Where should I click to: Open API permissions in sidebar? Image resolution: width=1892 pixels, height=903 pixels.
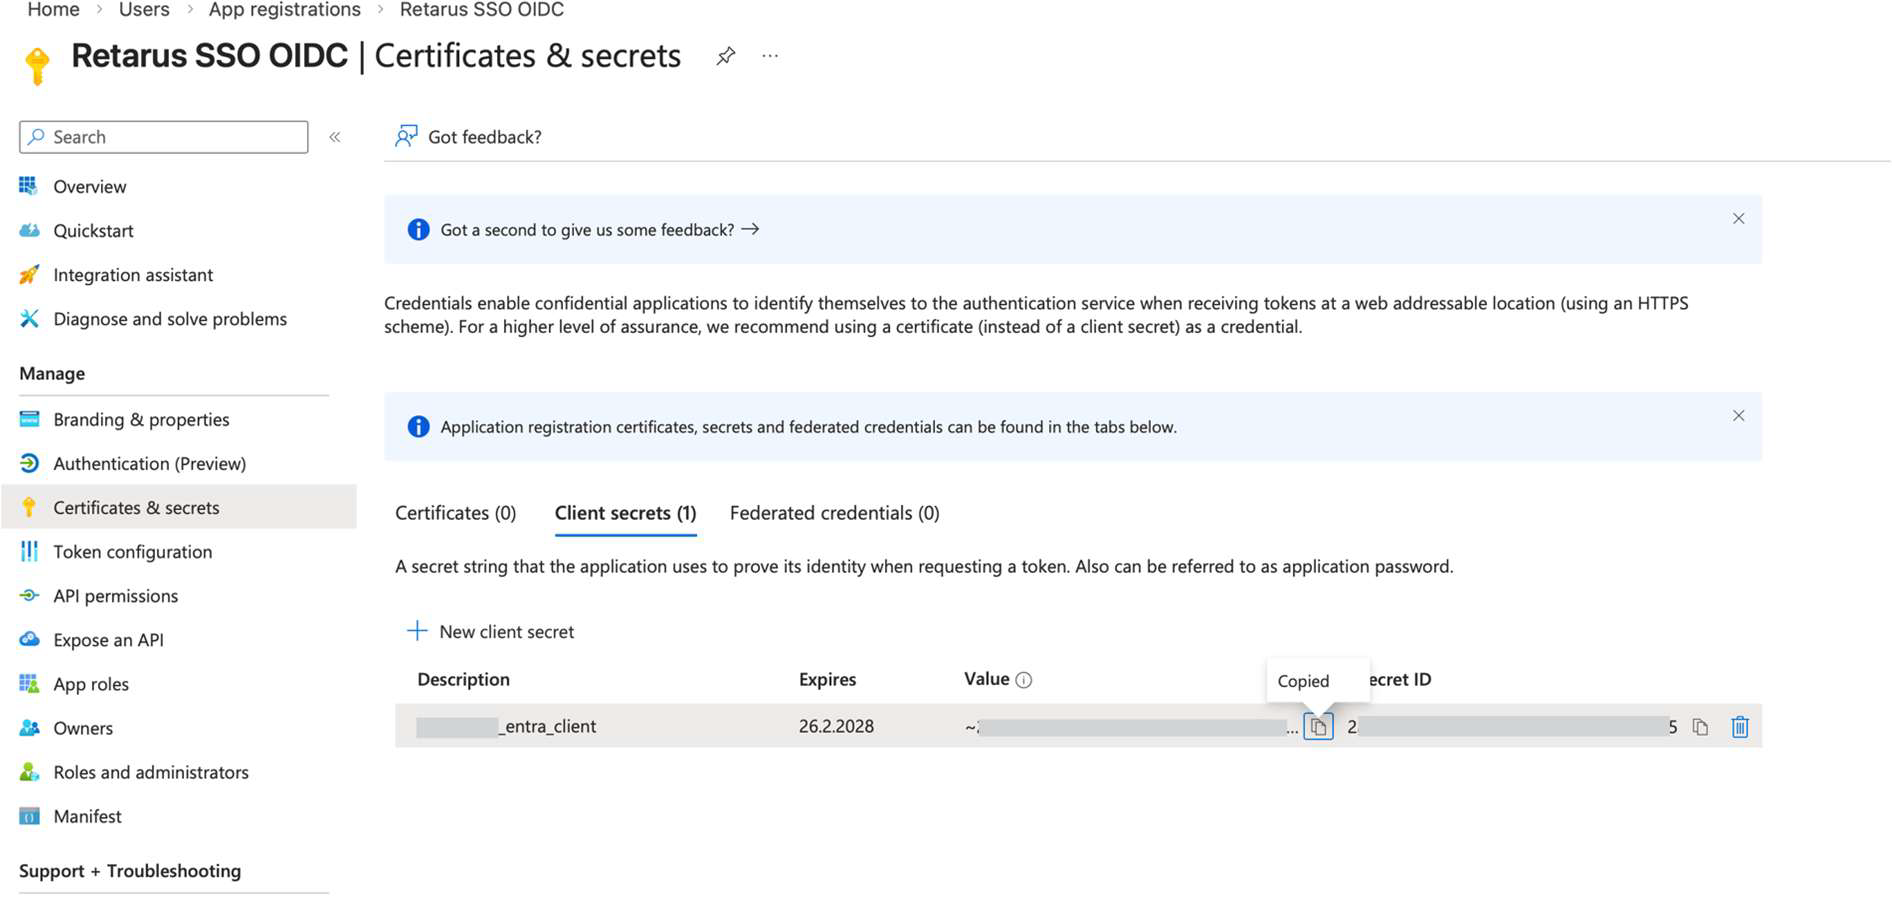coord(115,596)
